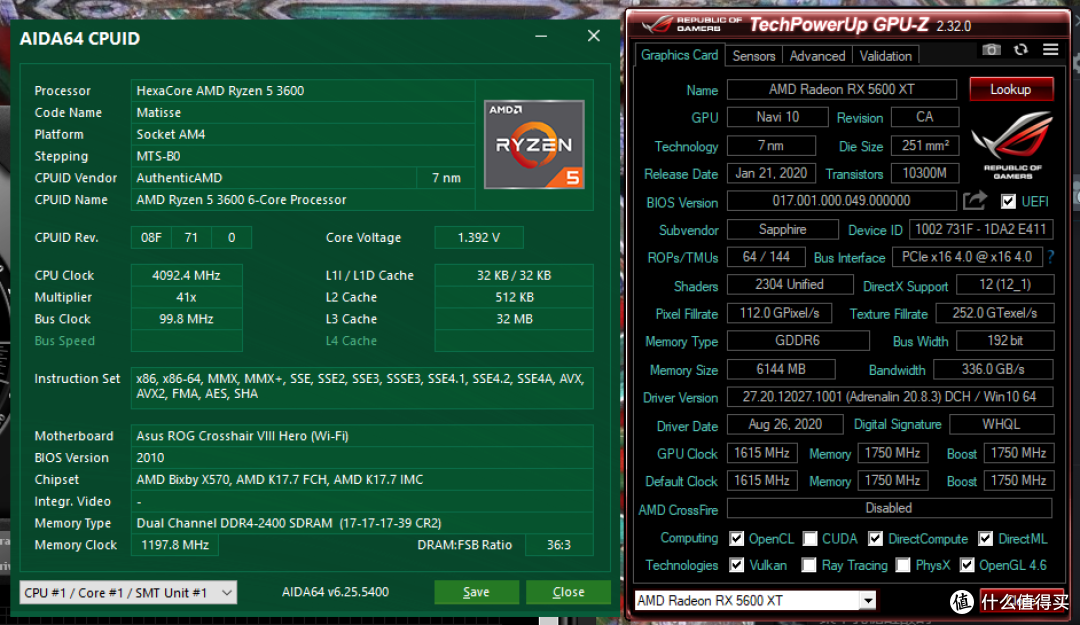
Task: Minimize the AIDA64 CPUID window
Action: [x=541, y=36]
